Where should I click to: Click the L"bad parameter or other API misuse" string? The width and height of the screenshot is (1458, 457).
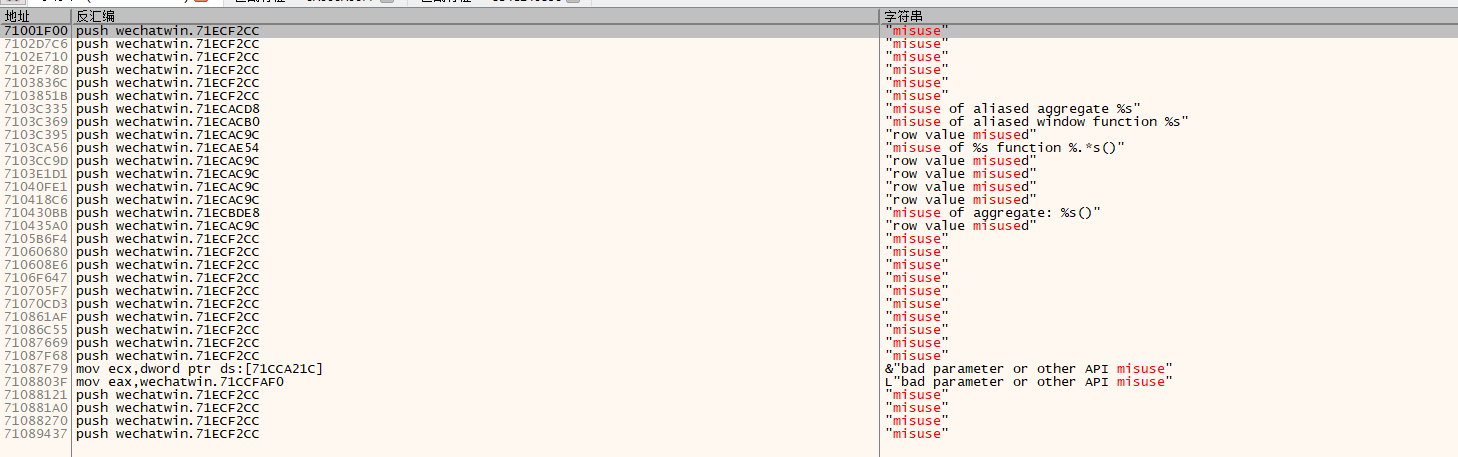coord(1029,382)
